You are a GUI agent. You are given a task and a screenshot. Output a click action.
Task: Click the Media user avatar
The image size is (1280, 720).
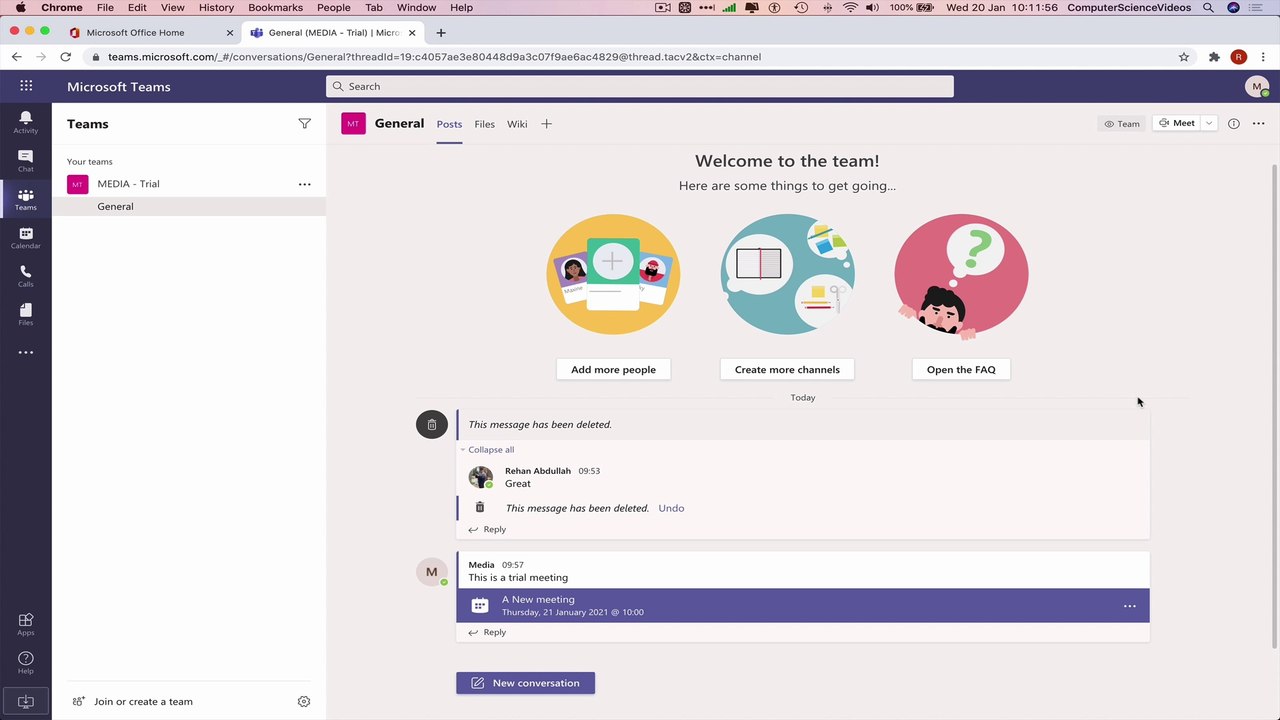(431, 573)
